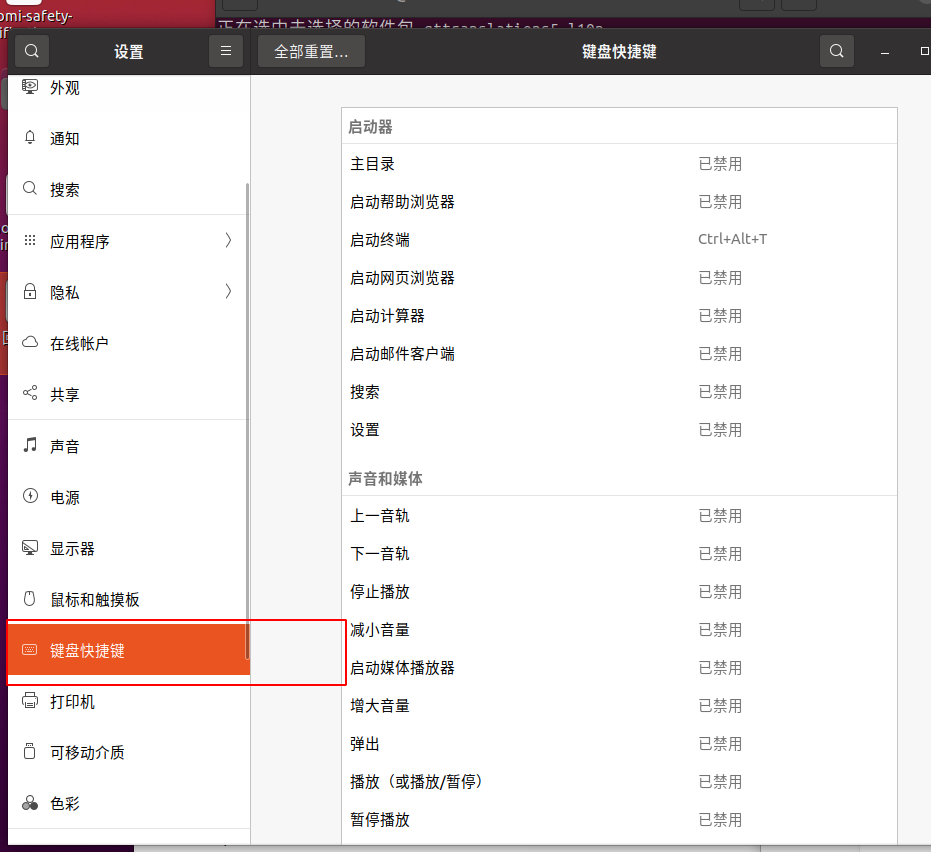The width and height of the screenshot is (931, 852).
Task: Open the 共享 settings page
Action: tap(128, 394)
